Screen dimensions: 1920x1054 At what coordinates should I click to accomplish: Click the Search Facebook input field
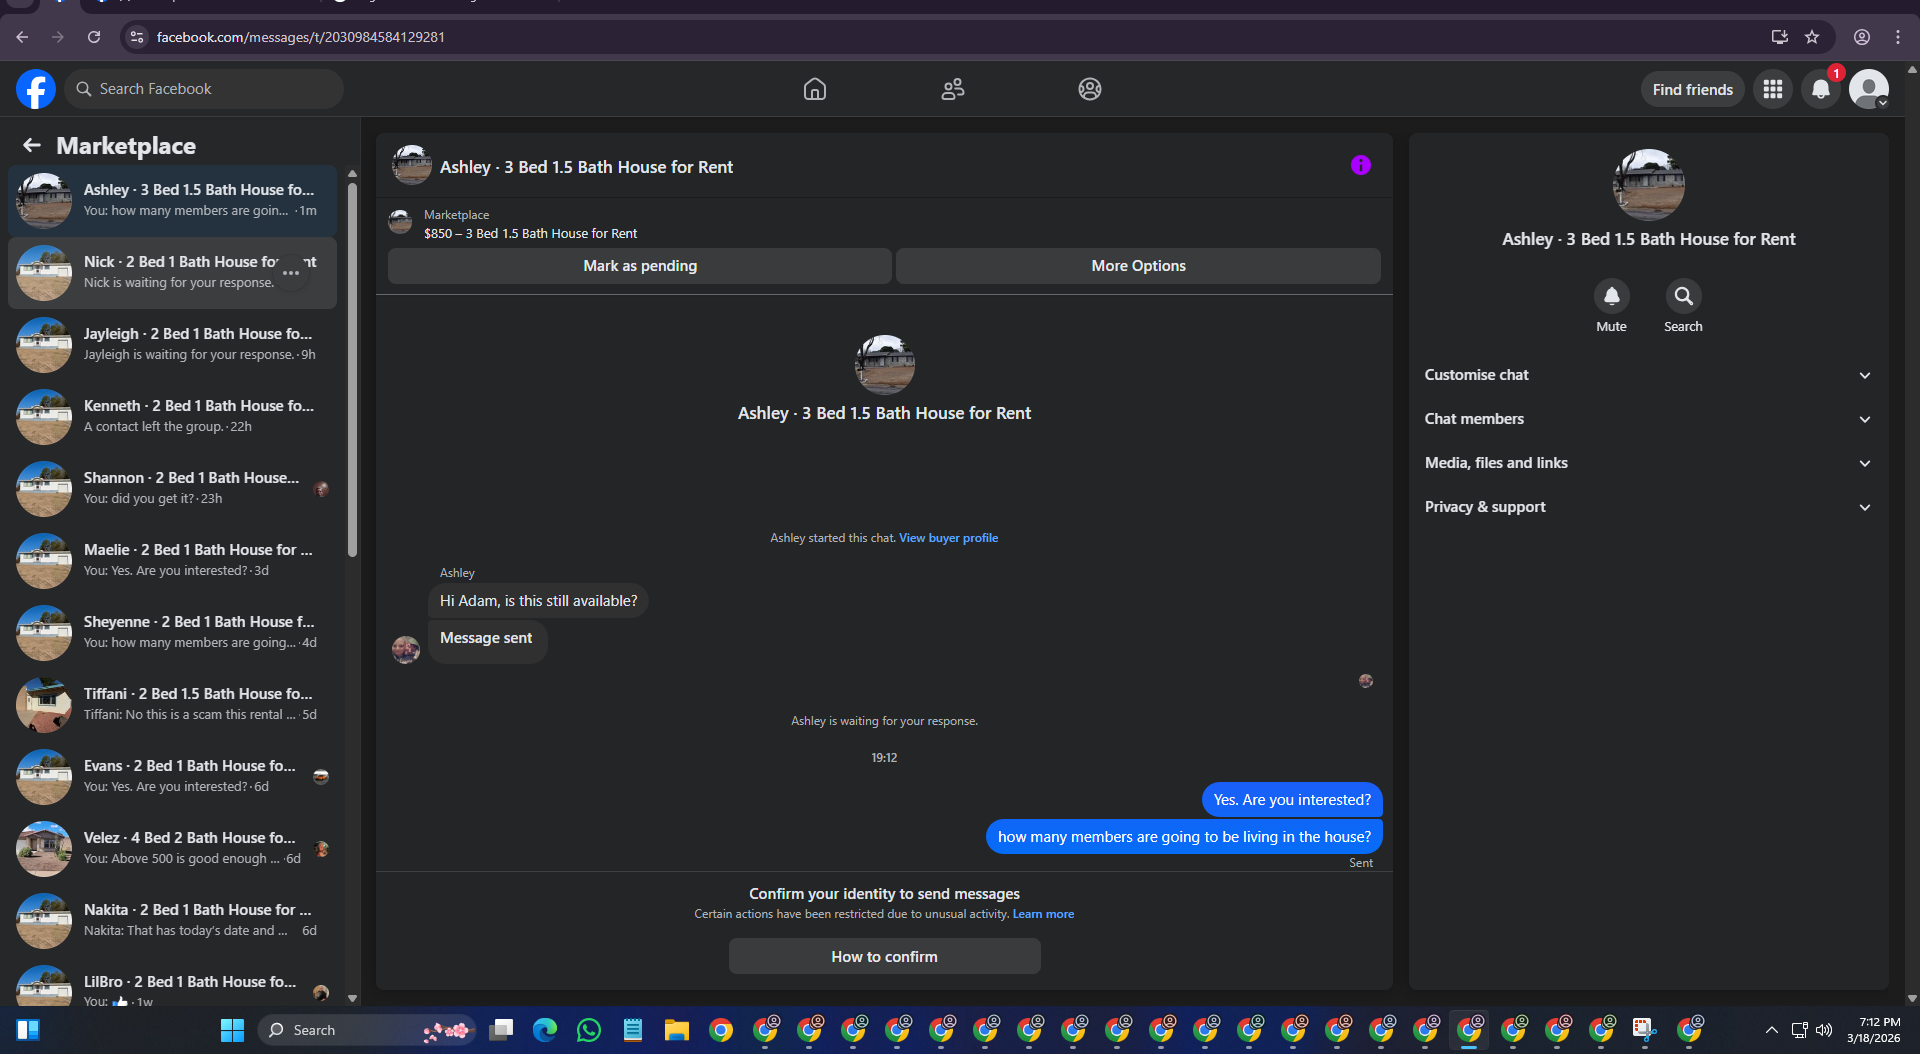point(204,89)
